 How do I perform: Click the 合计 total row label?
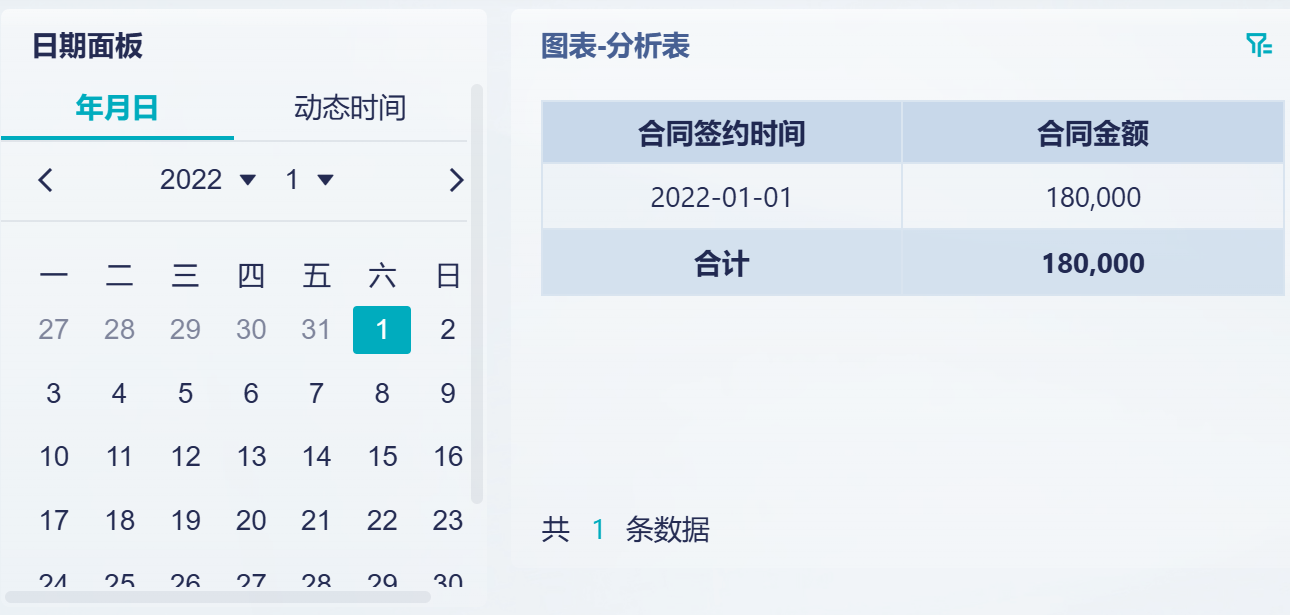pos(721,264)
